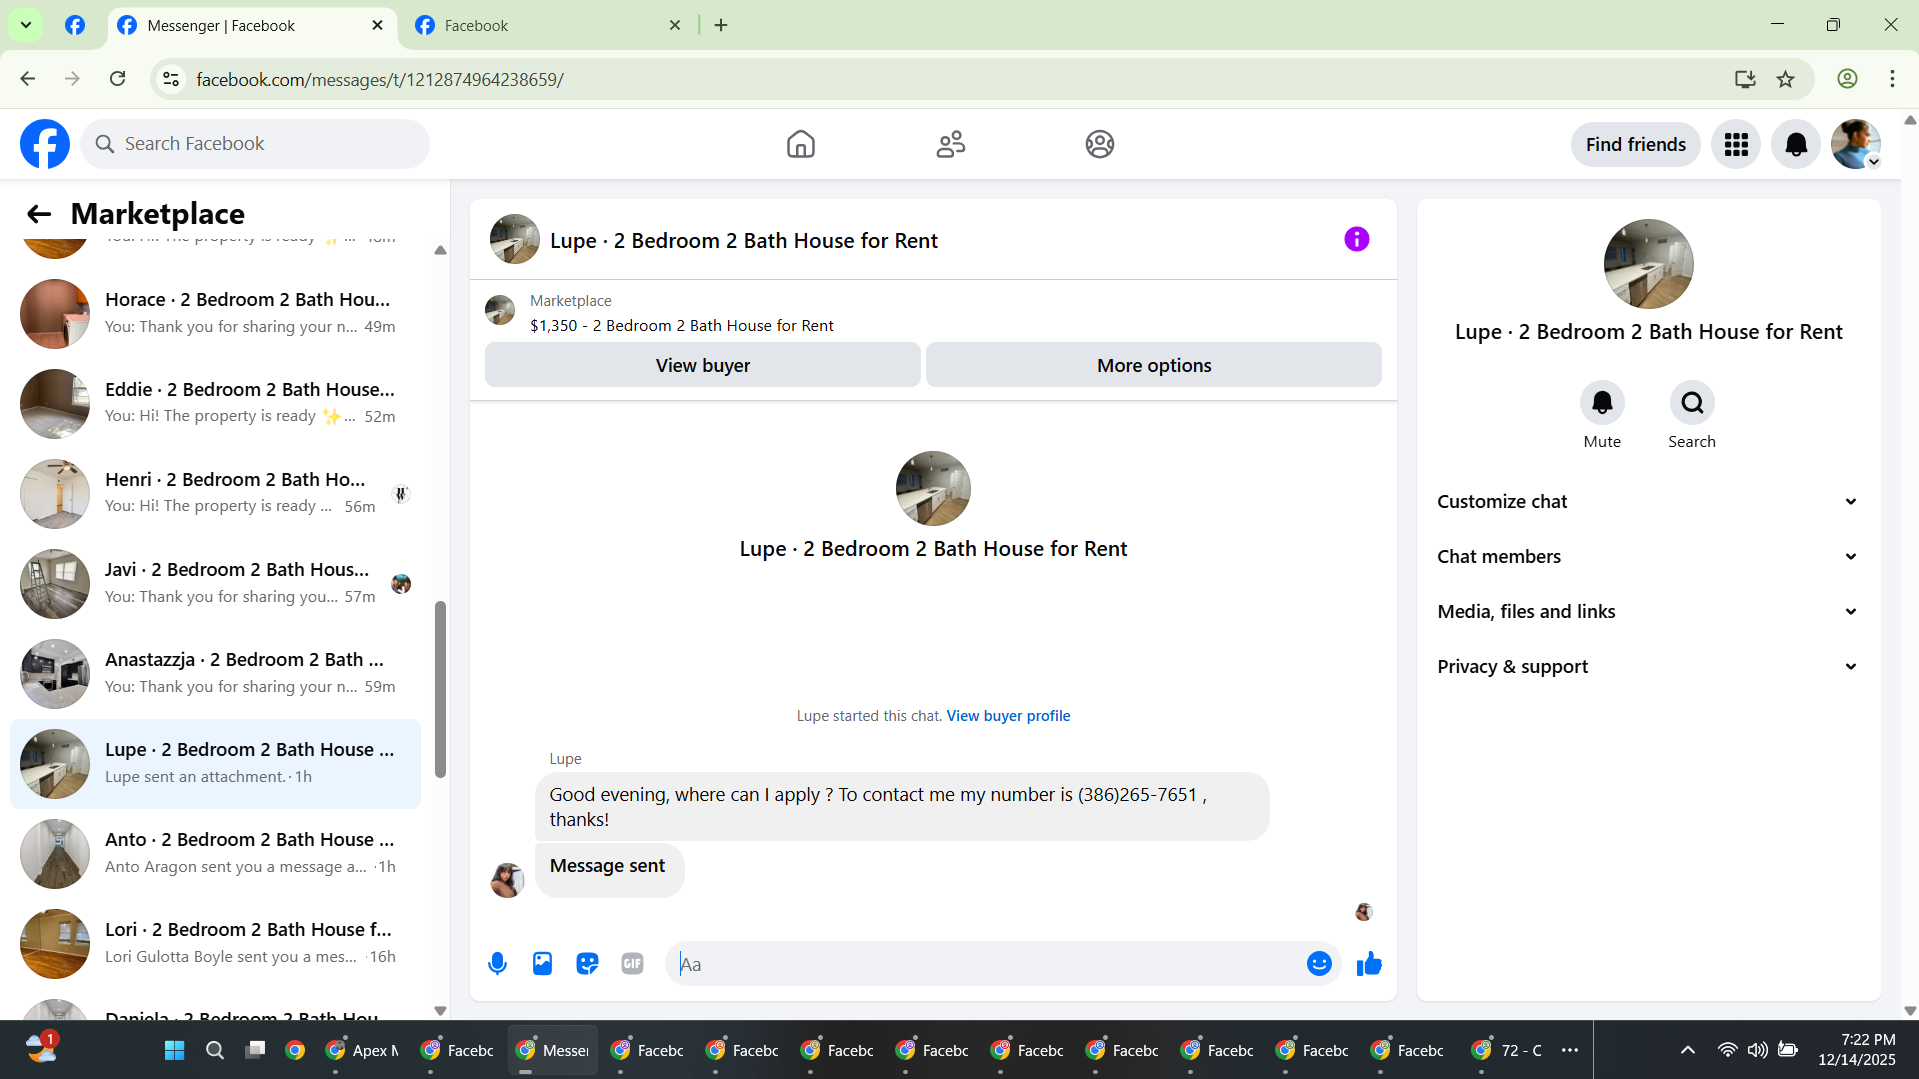Screen dimensions: 1919x1079
Task: Show more taskbar apps via the ellipsis
Action: [x=1570, y=1050]
